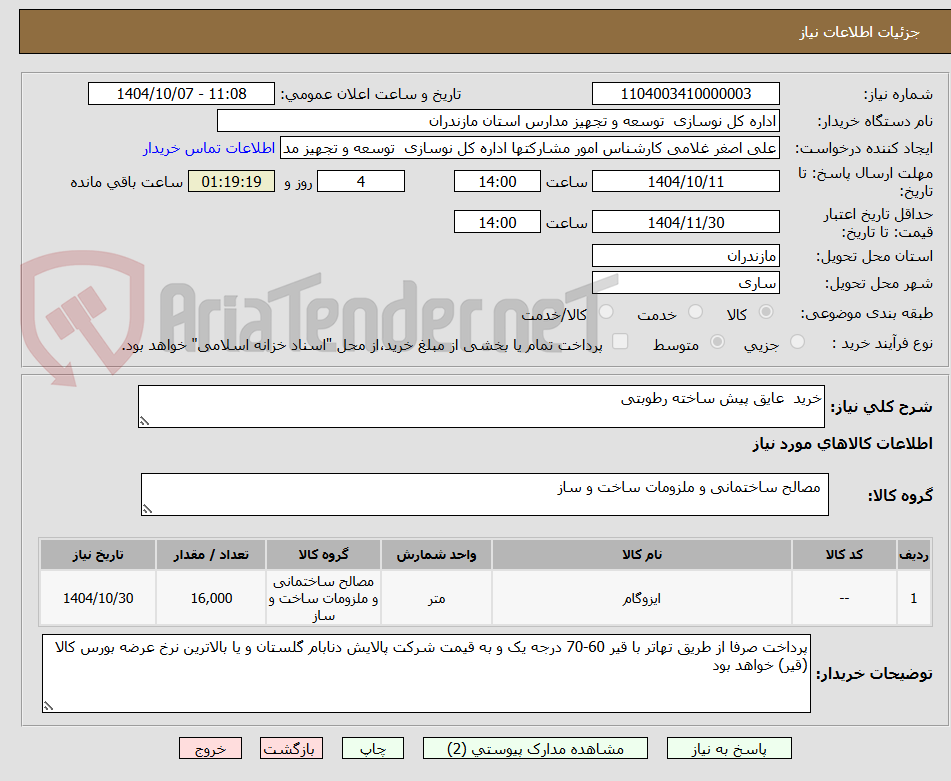This screenshot has width=951, height=781.
Task: Select the متوسط purchase type radio
Action: point(717,342)
